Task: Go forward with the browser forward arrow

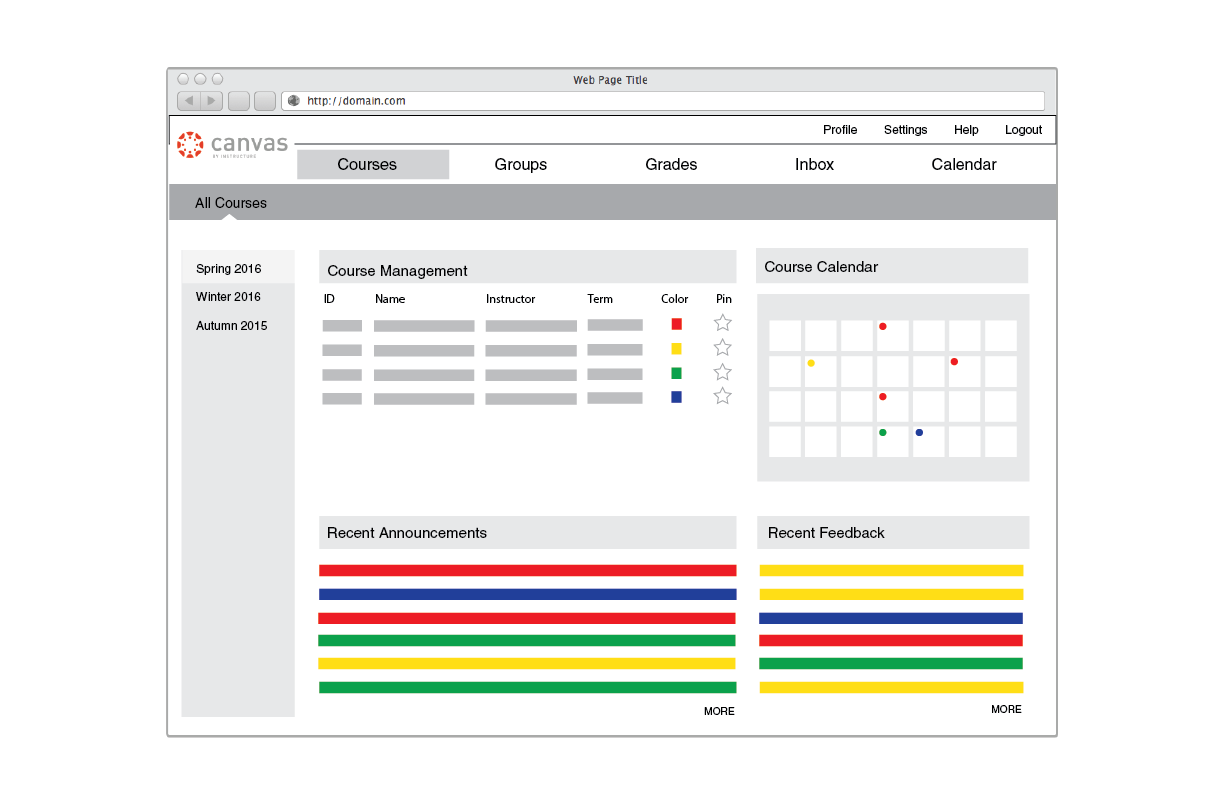Action: [x=211, y=101]
